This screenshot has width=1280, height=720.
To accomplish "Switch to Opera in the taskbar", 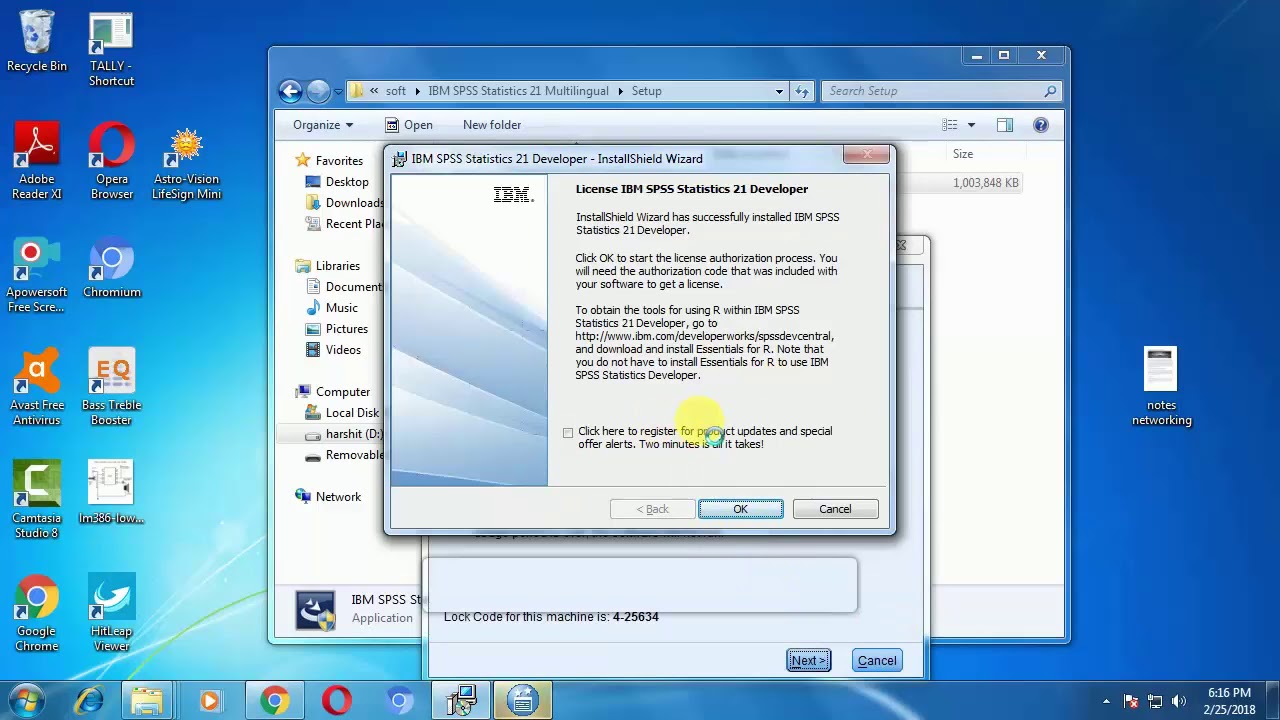I will pos(337,701).
